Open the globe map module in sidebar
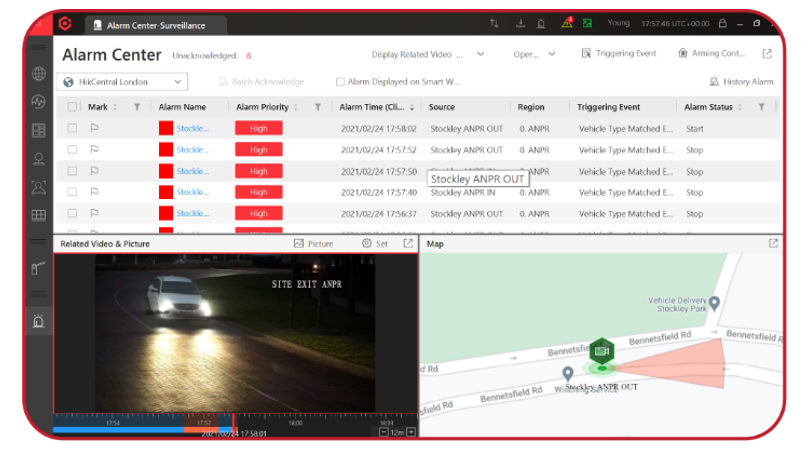This screenshot has height=450, width=808. (39, 74)
